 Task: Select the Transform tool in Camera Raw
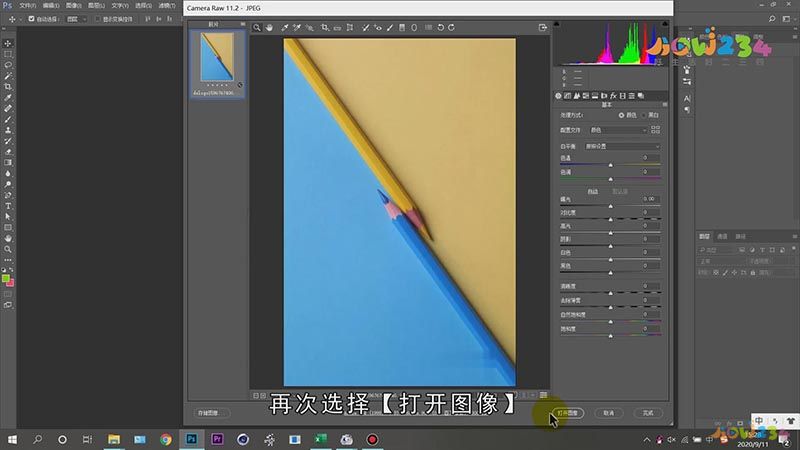(x=350, y=28)
